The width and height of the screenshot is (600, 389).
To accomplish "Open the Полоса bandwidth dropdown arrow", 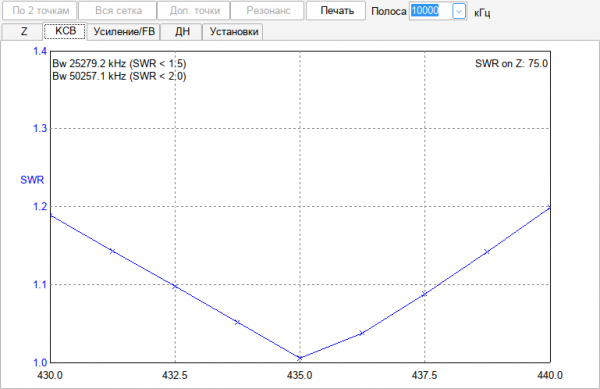I will click(x=459, y=11).
